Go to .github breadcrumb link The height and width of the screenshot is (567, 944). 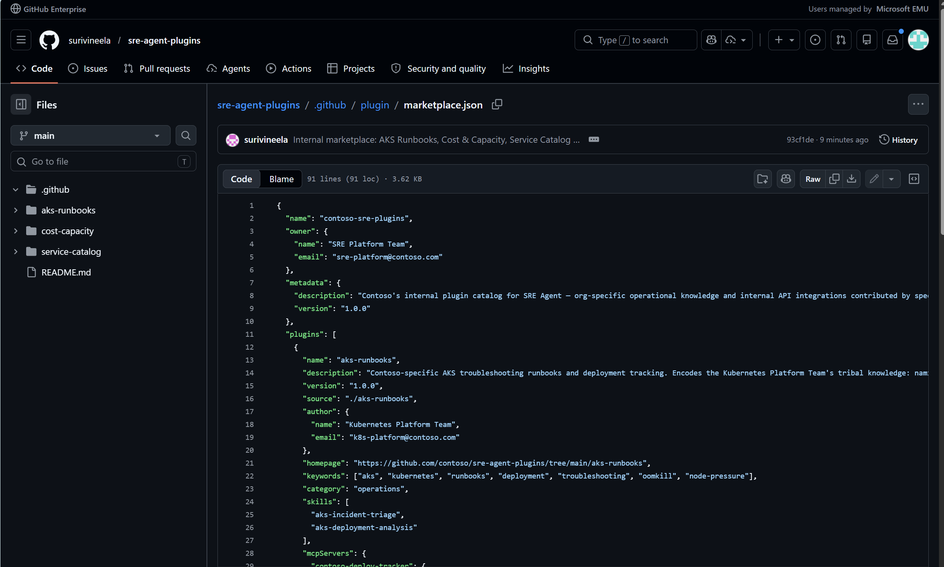[331, 105]
